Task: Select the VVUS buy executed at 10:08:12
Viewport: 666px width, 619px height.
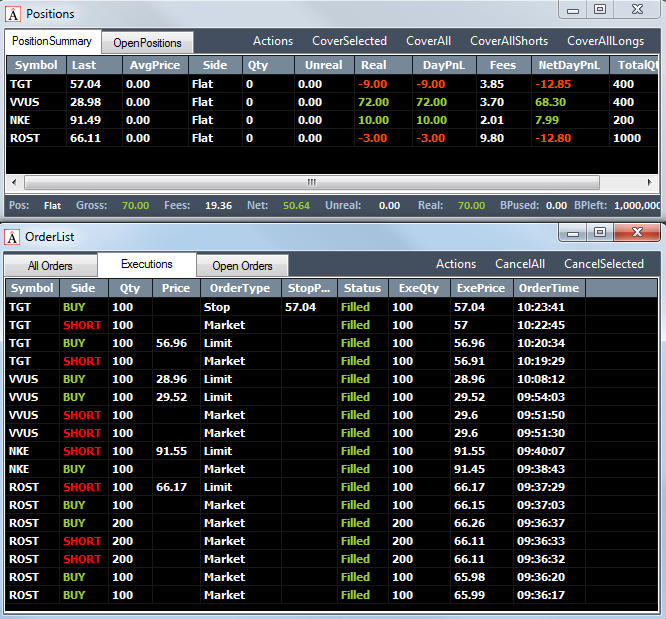Action: (332, 379)
